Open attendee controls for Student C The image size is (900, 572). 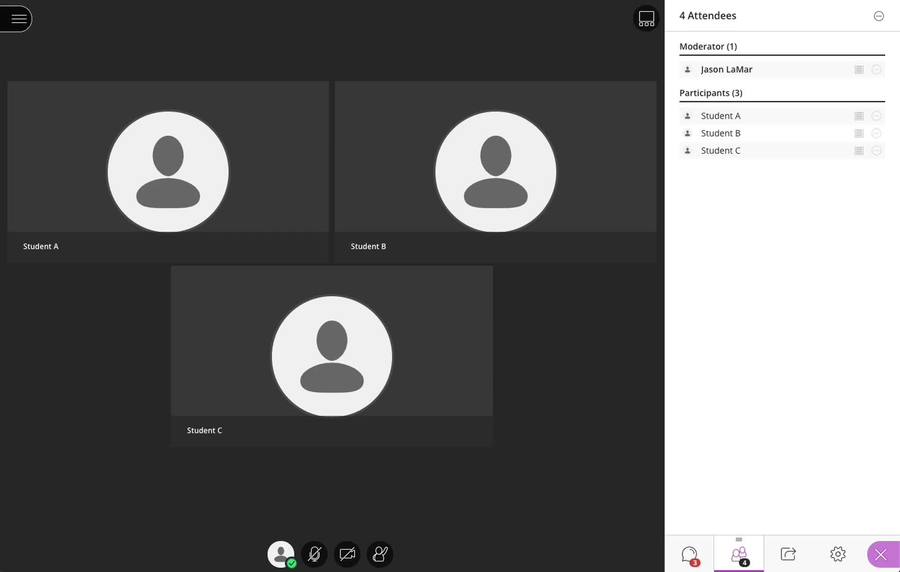[876, 151]
